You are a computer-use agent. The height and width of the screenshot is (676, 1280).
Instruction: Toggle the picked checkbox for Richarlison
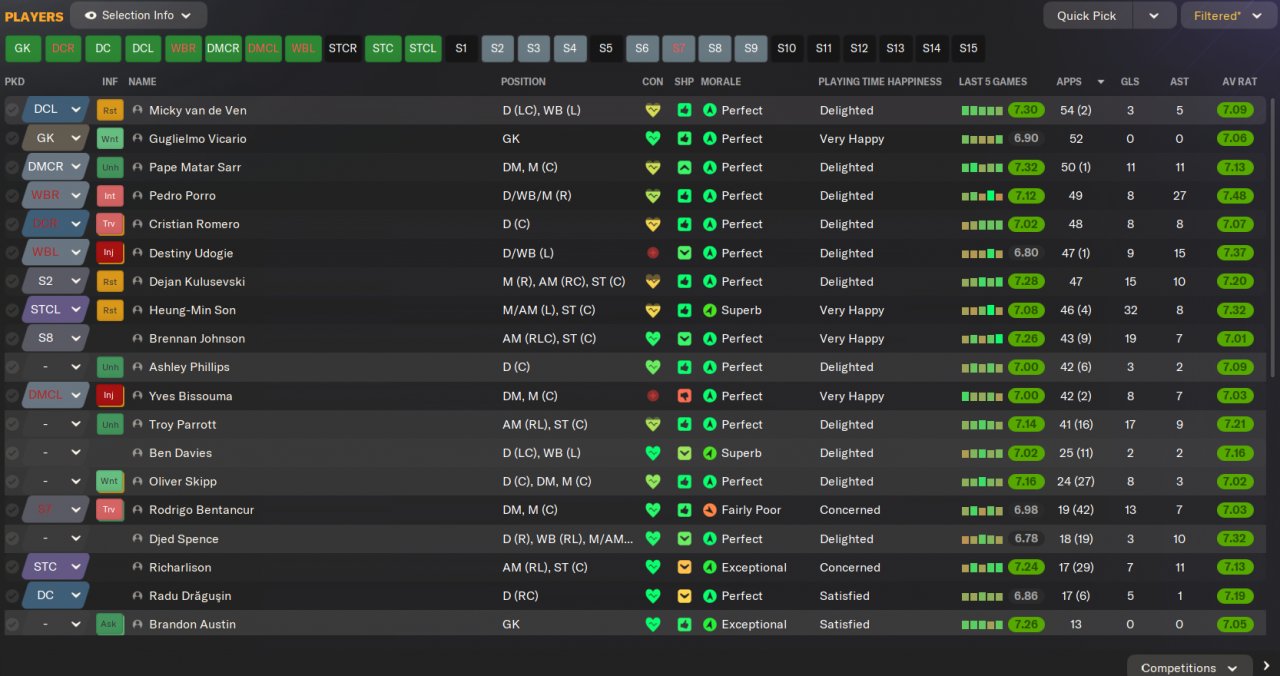coord(12,567)
